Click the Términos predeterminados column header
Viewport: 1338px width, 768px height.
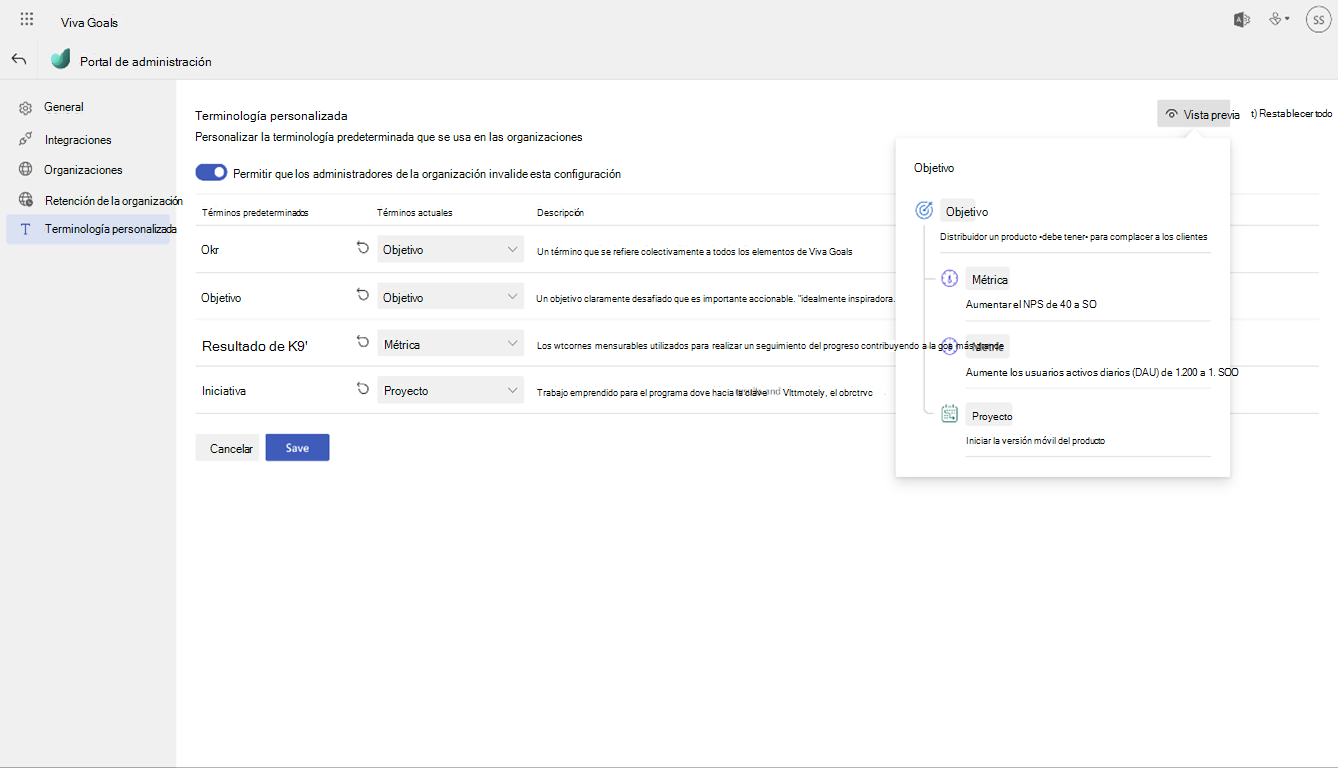click(255, 213)
